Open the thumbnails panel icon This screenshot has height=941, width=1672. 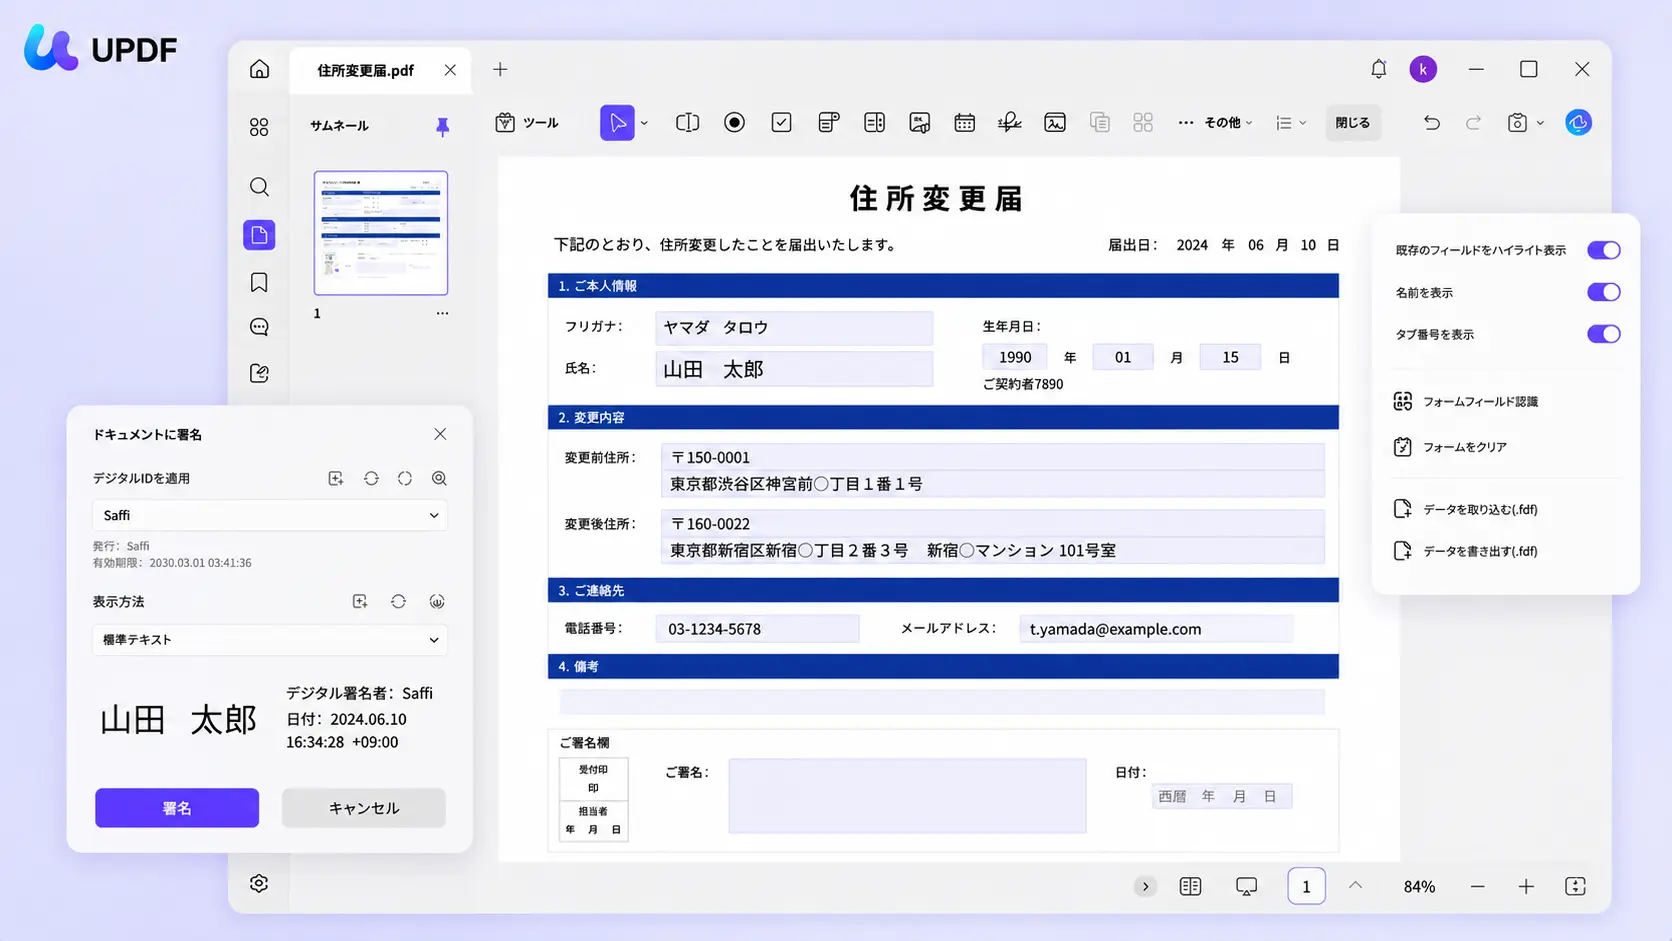tap(259, 235)
